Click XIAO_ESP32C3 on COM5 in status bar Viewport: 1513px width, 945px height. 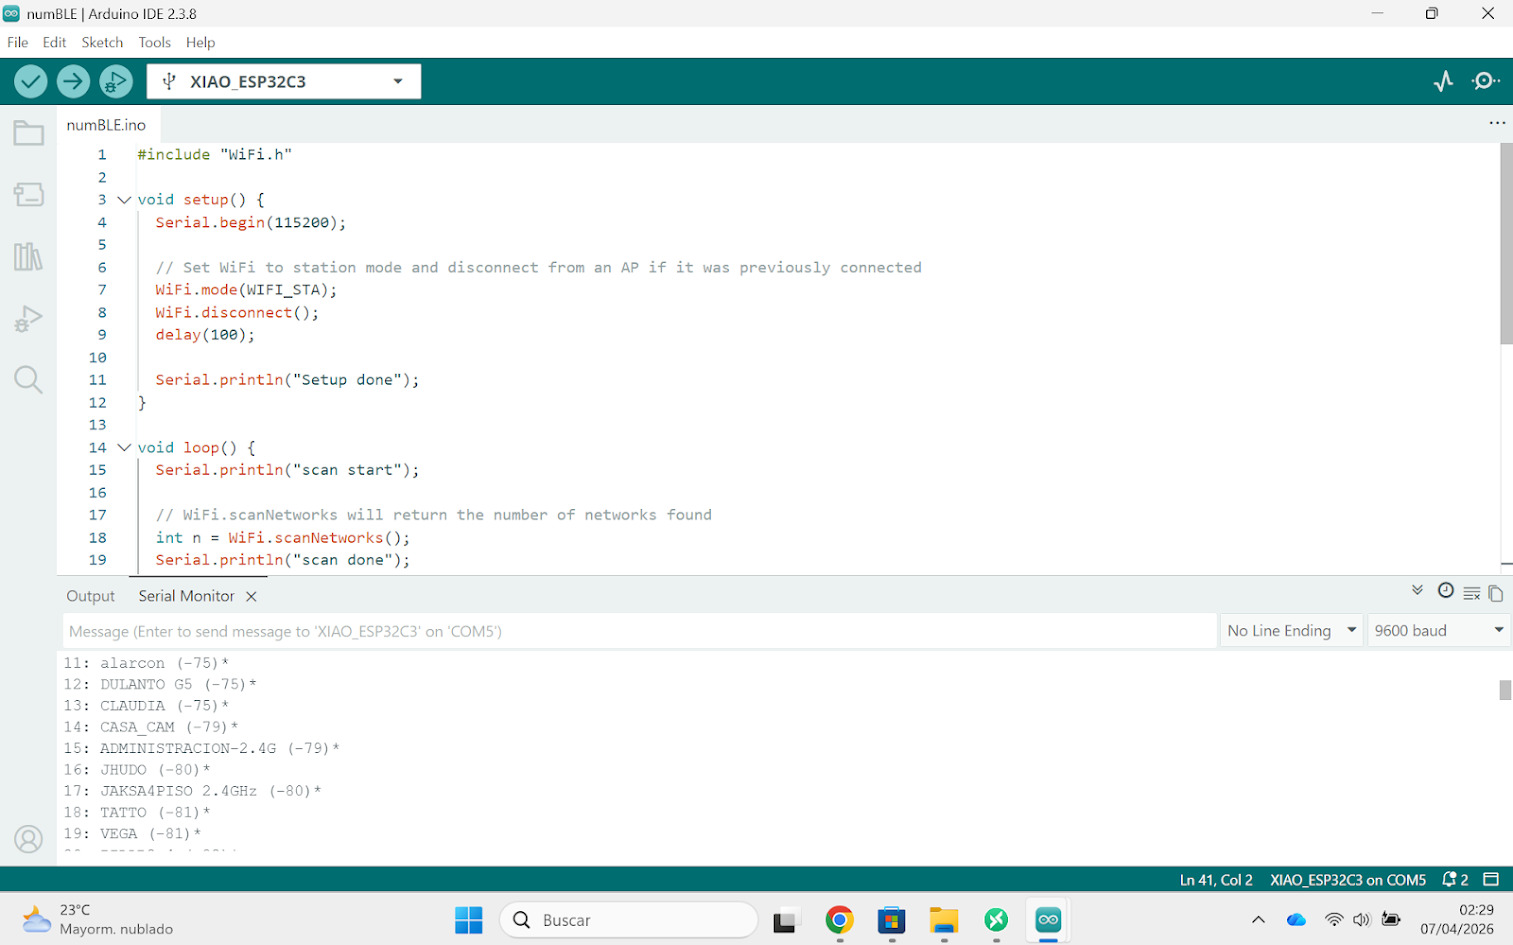pos(1348,880)
